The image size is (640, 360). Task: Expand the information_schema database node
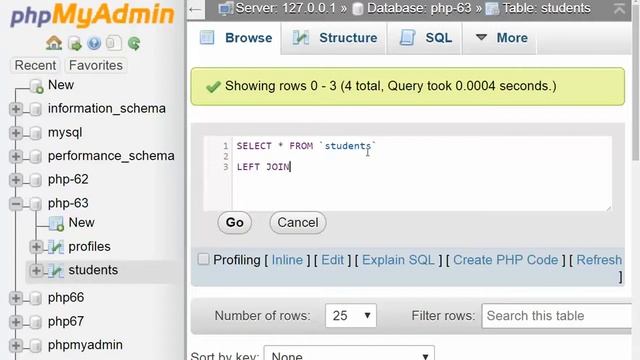pyautogui.click(x=16, y=109)
